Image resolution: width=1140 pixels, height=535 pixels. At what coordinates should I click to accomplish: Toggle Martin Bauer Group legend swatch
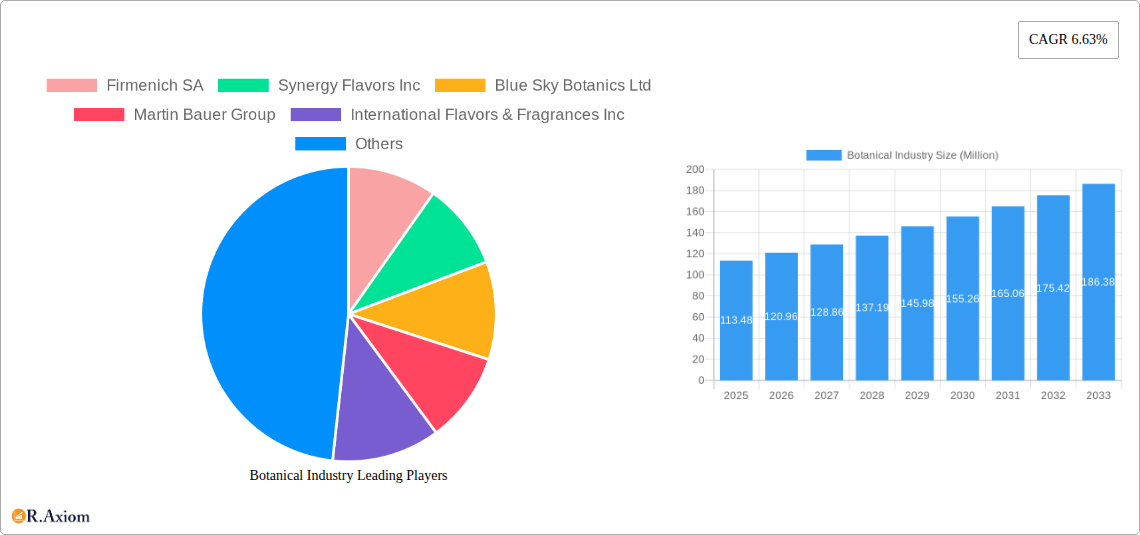tap(100, 115)
